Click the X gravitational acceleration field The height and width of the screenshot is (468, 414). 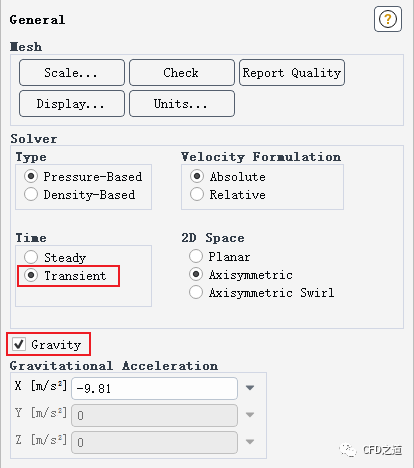[154, 388]
